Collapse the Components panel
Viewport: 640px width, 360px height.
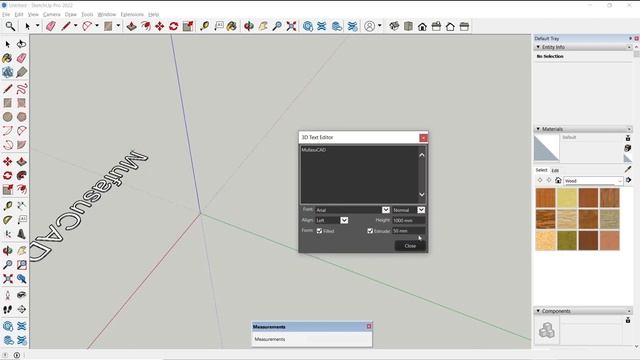[x=538, y=311]
